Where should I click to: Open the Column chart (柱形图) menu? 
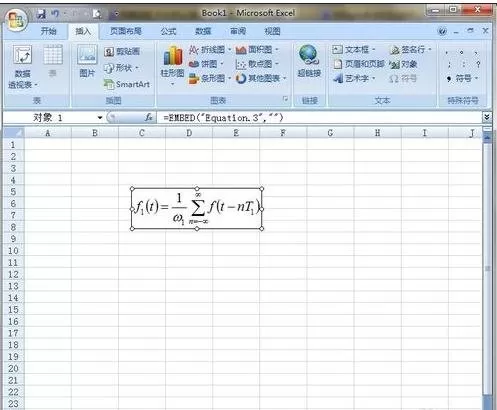(172, 66)
